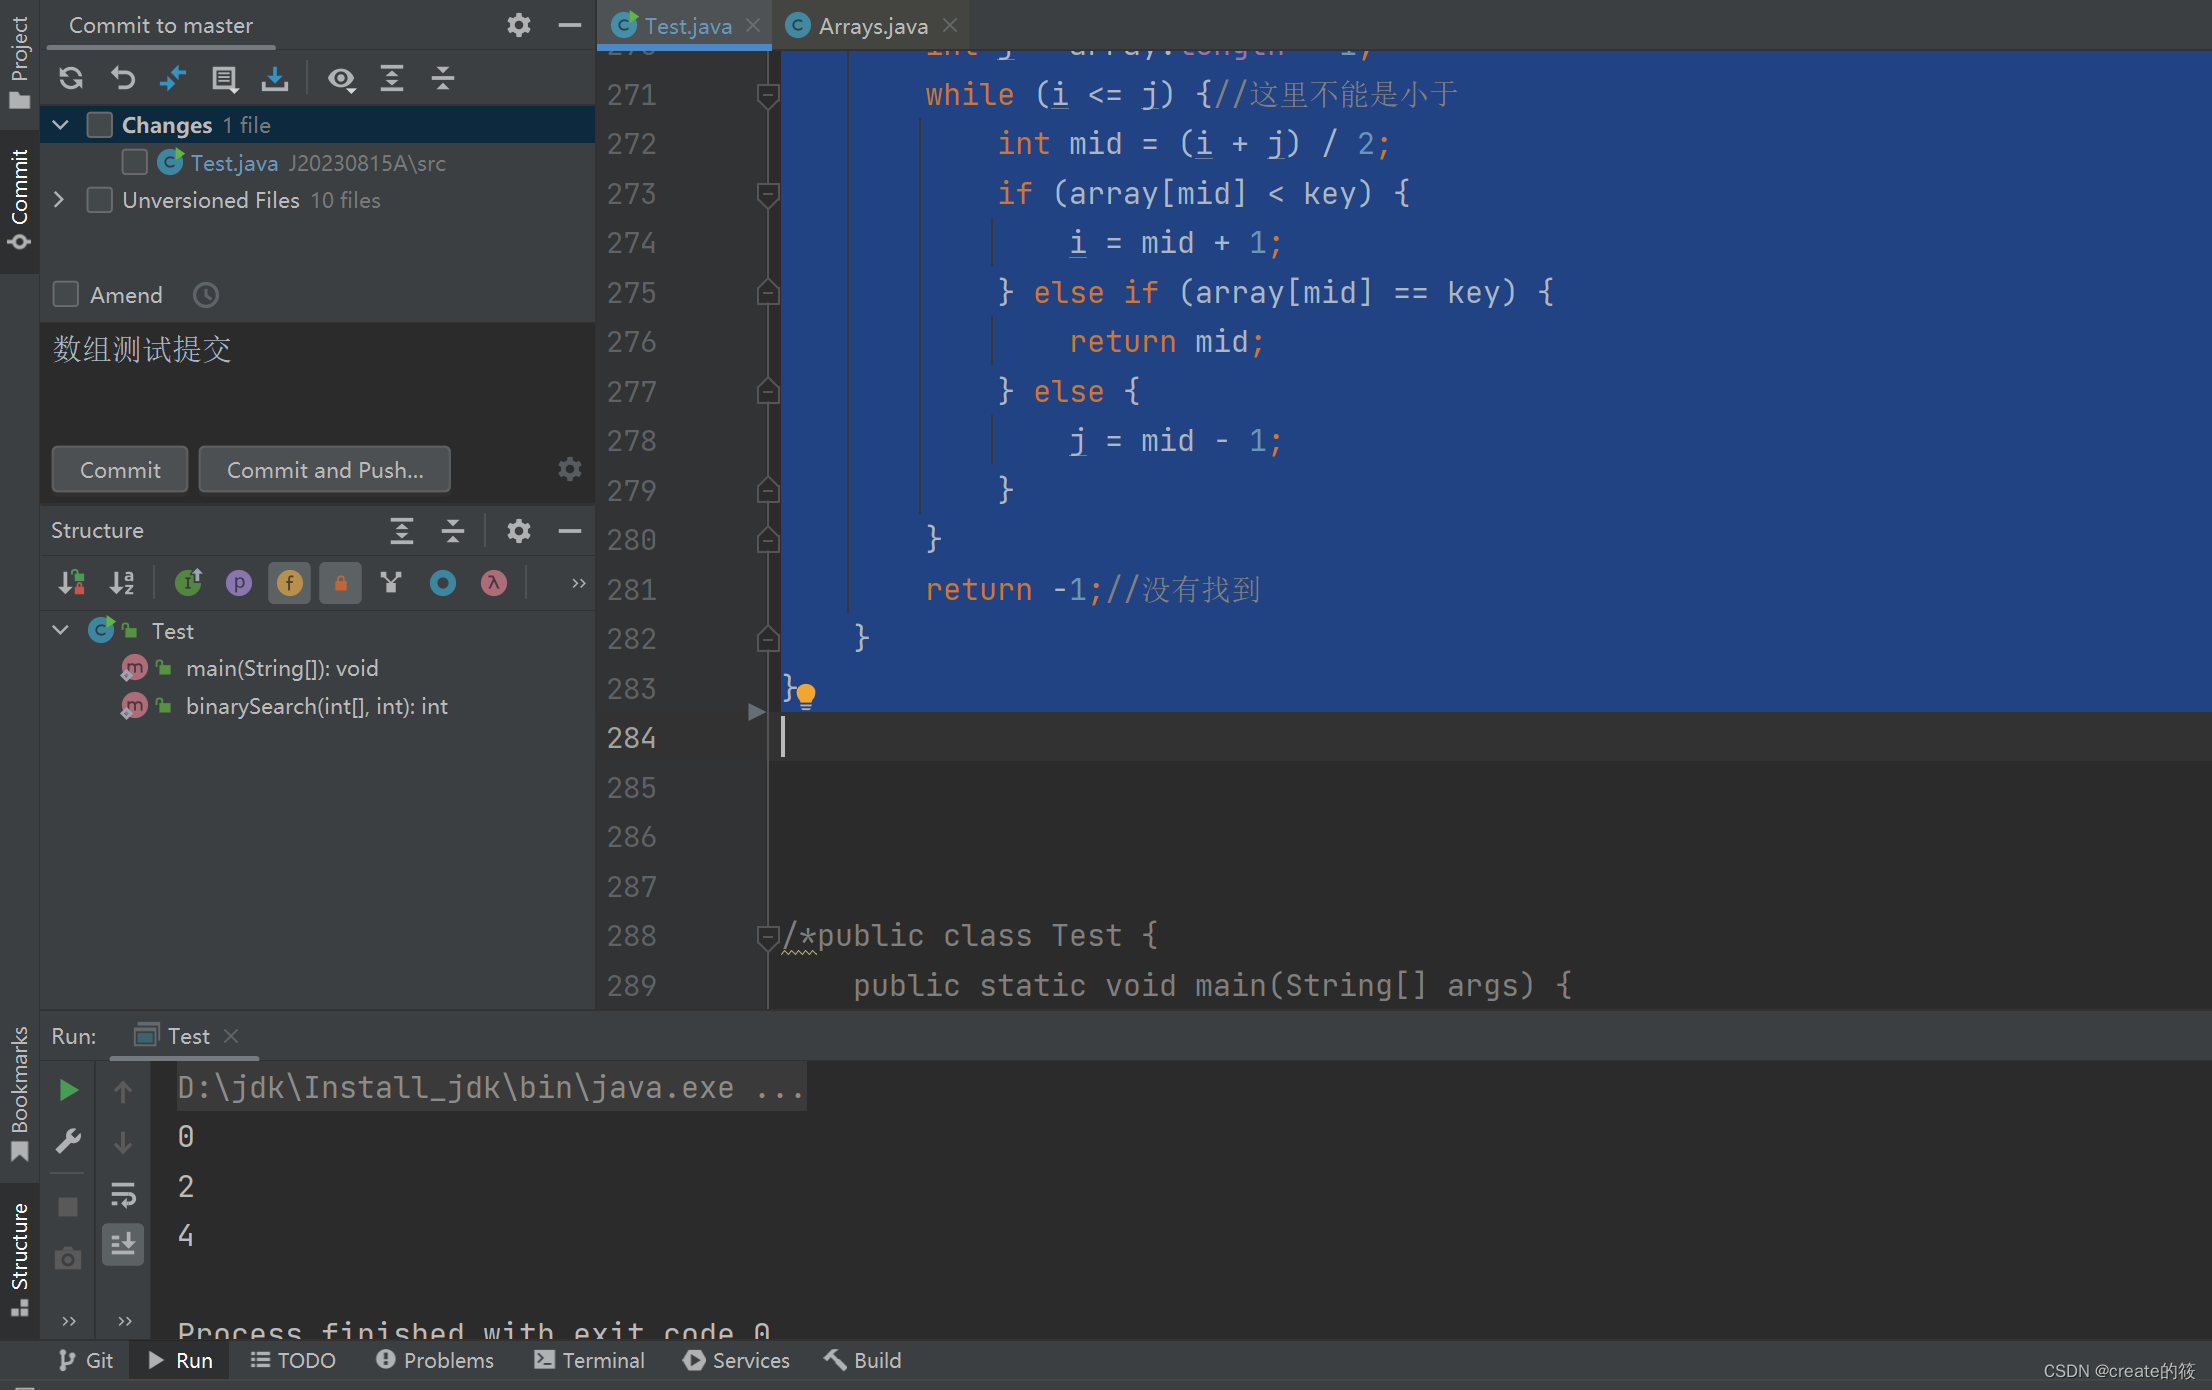Switch to the Arrays.java editor tab
Screen dimensions: 2212x1390
[872, 26]
